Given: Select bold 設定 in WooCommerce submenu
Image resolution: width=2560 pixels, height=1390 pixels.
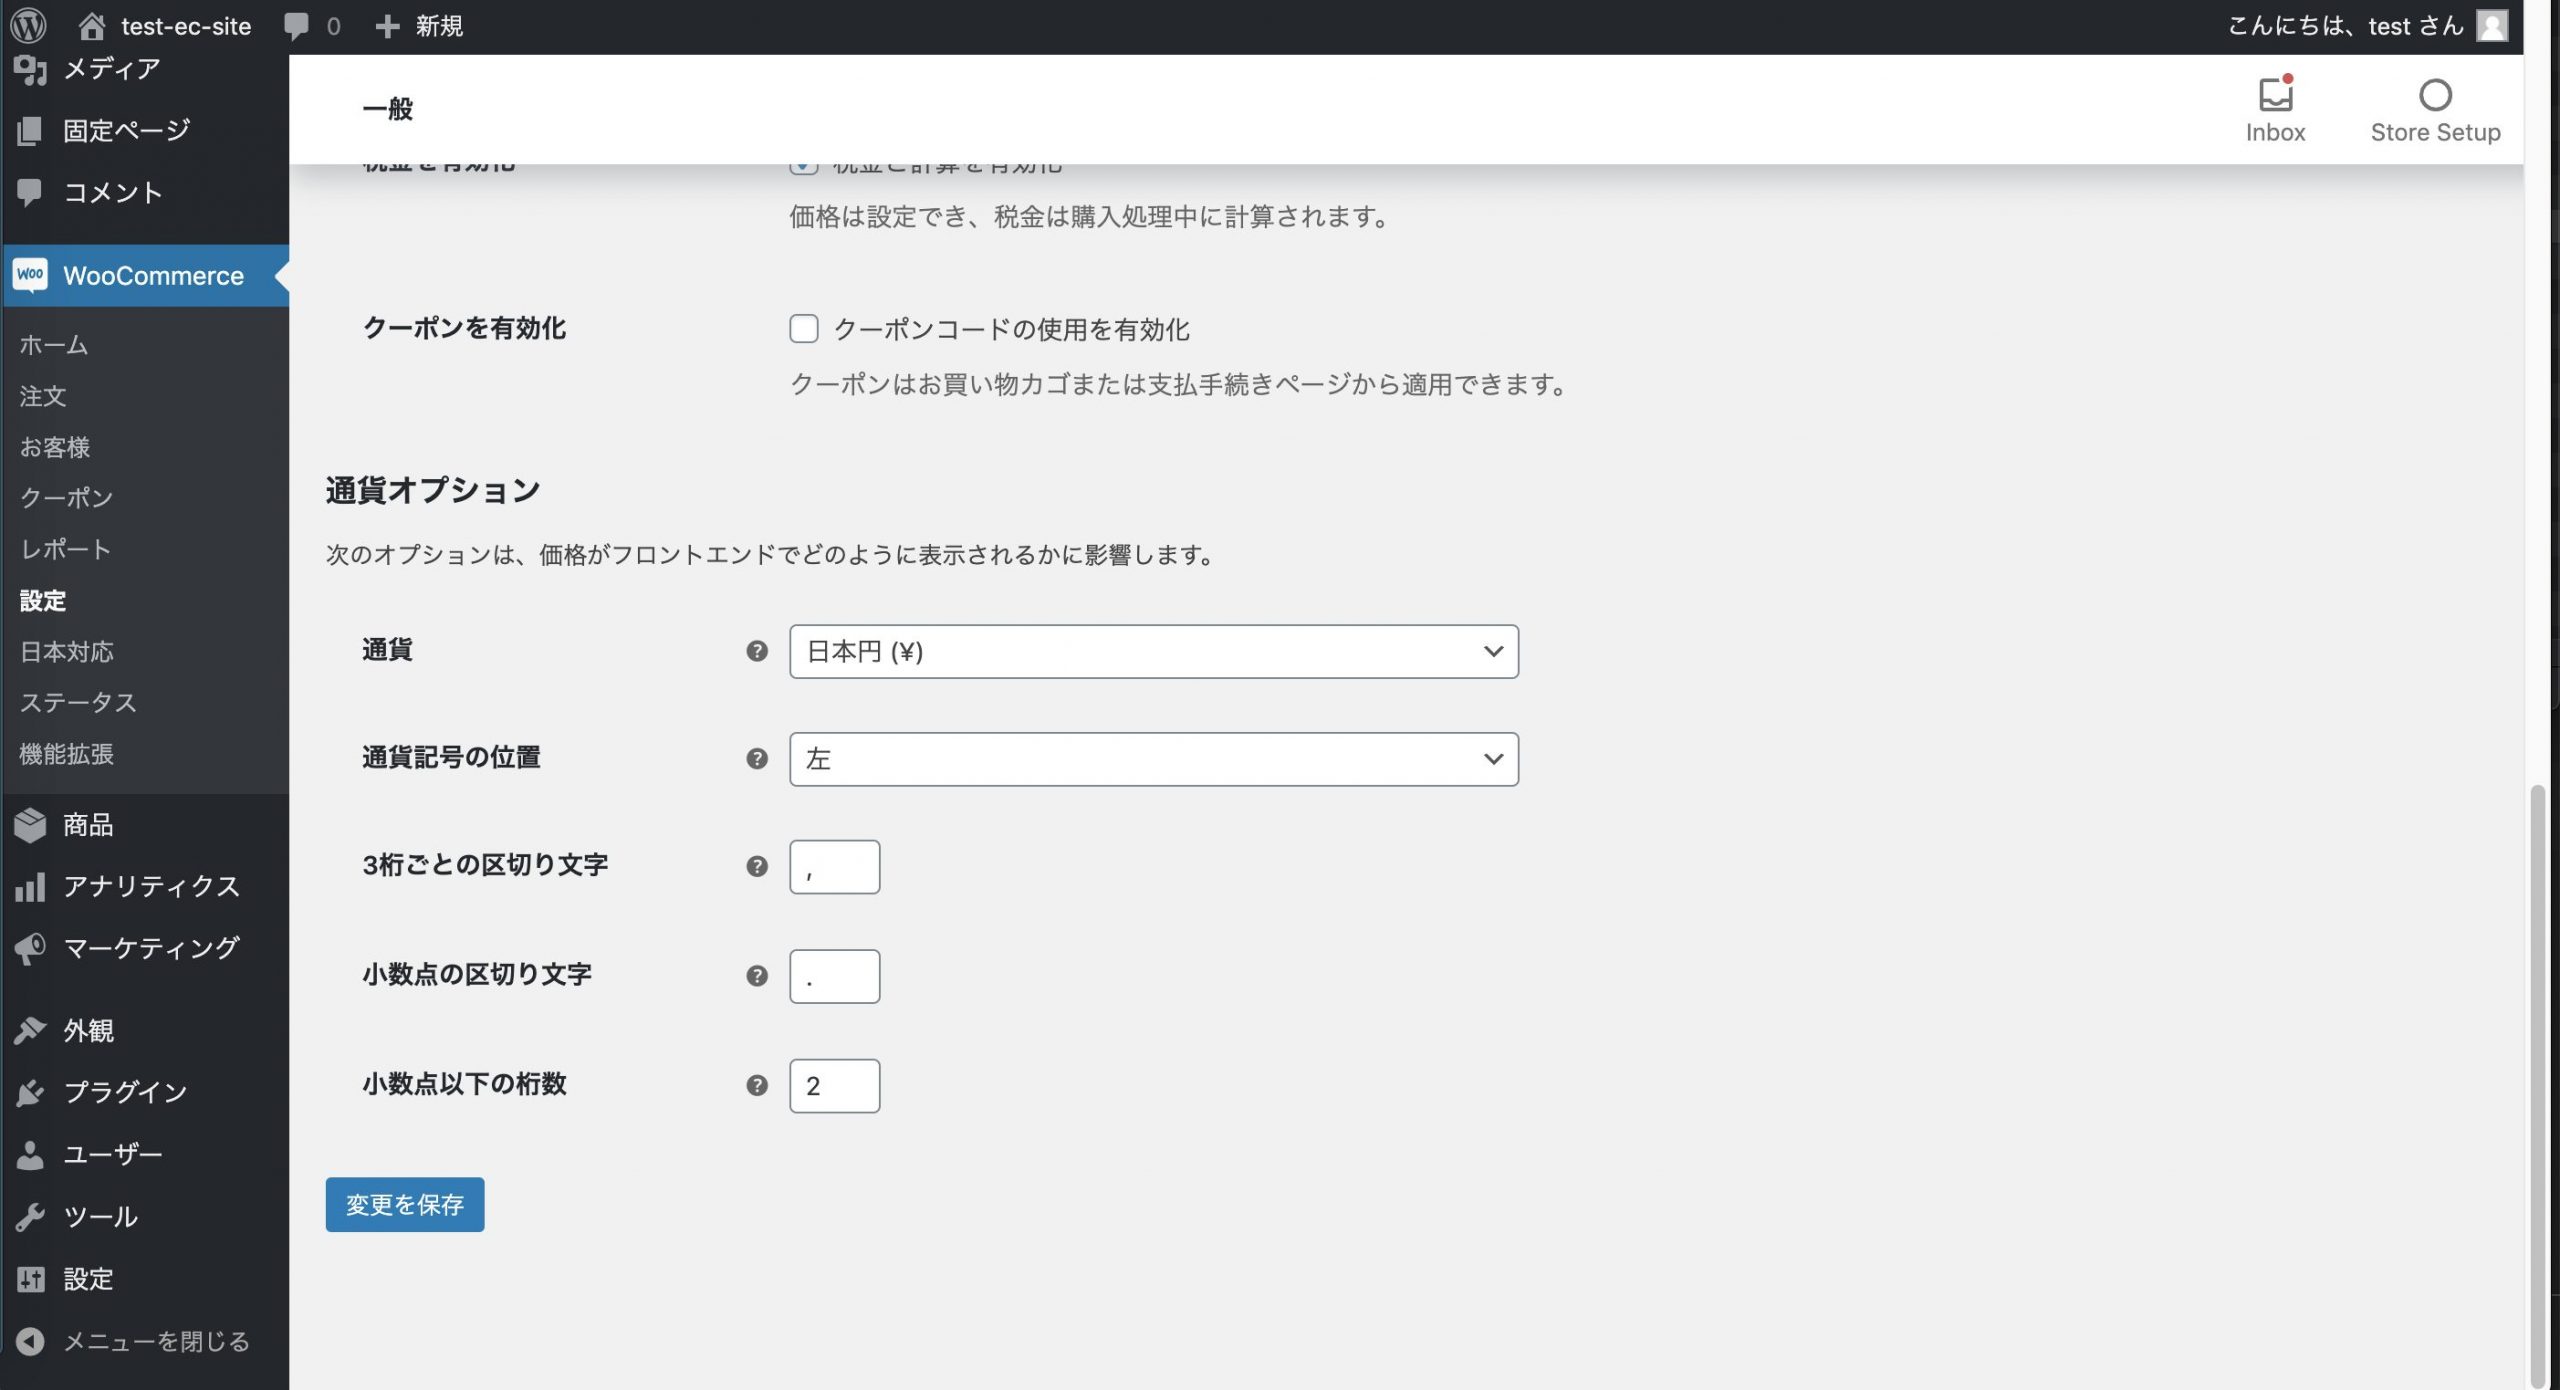Looking at the screenshot, I should 43,601.
